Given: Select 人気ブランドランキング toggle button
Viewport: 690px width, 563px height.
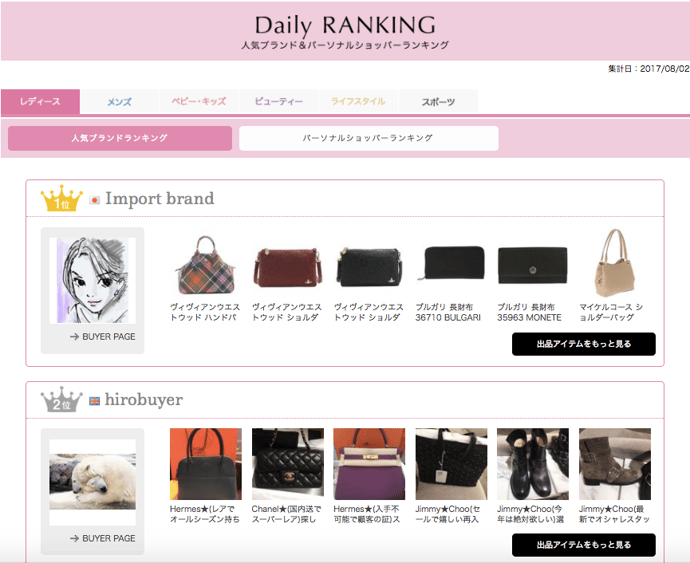Looking at the screenshot, I should pos(119,138).
